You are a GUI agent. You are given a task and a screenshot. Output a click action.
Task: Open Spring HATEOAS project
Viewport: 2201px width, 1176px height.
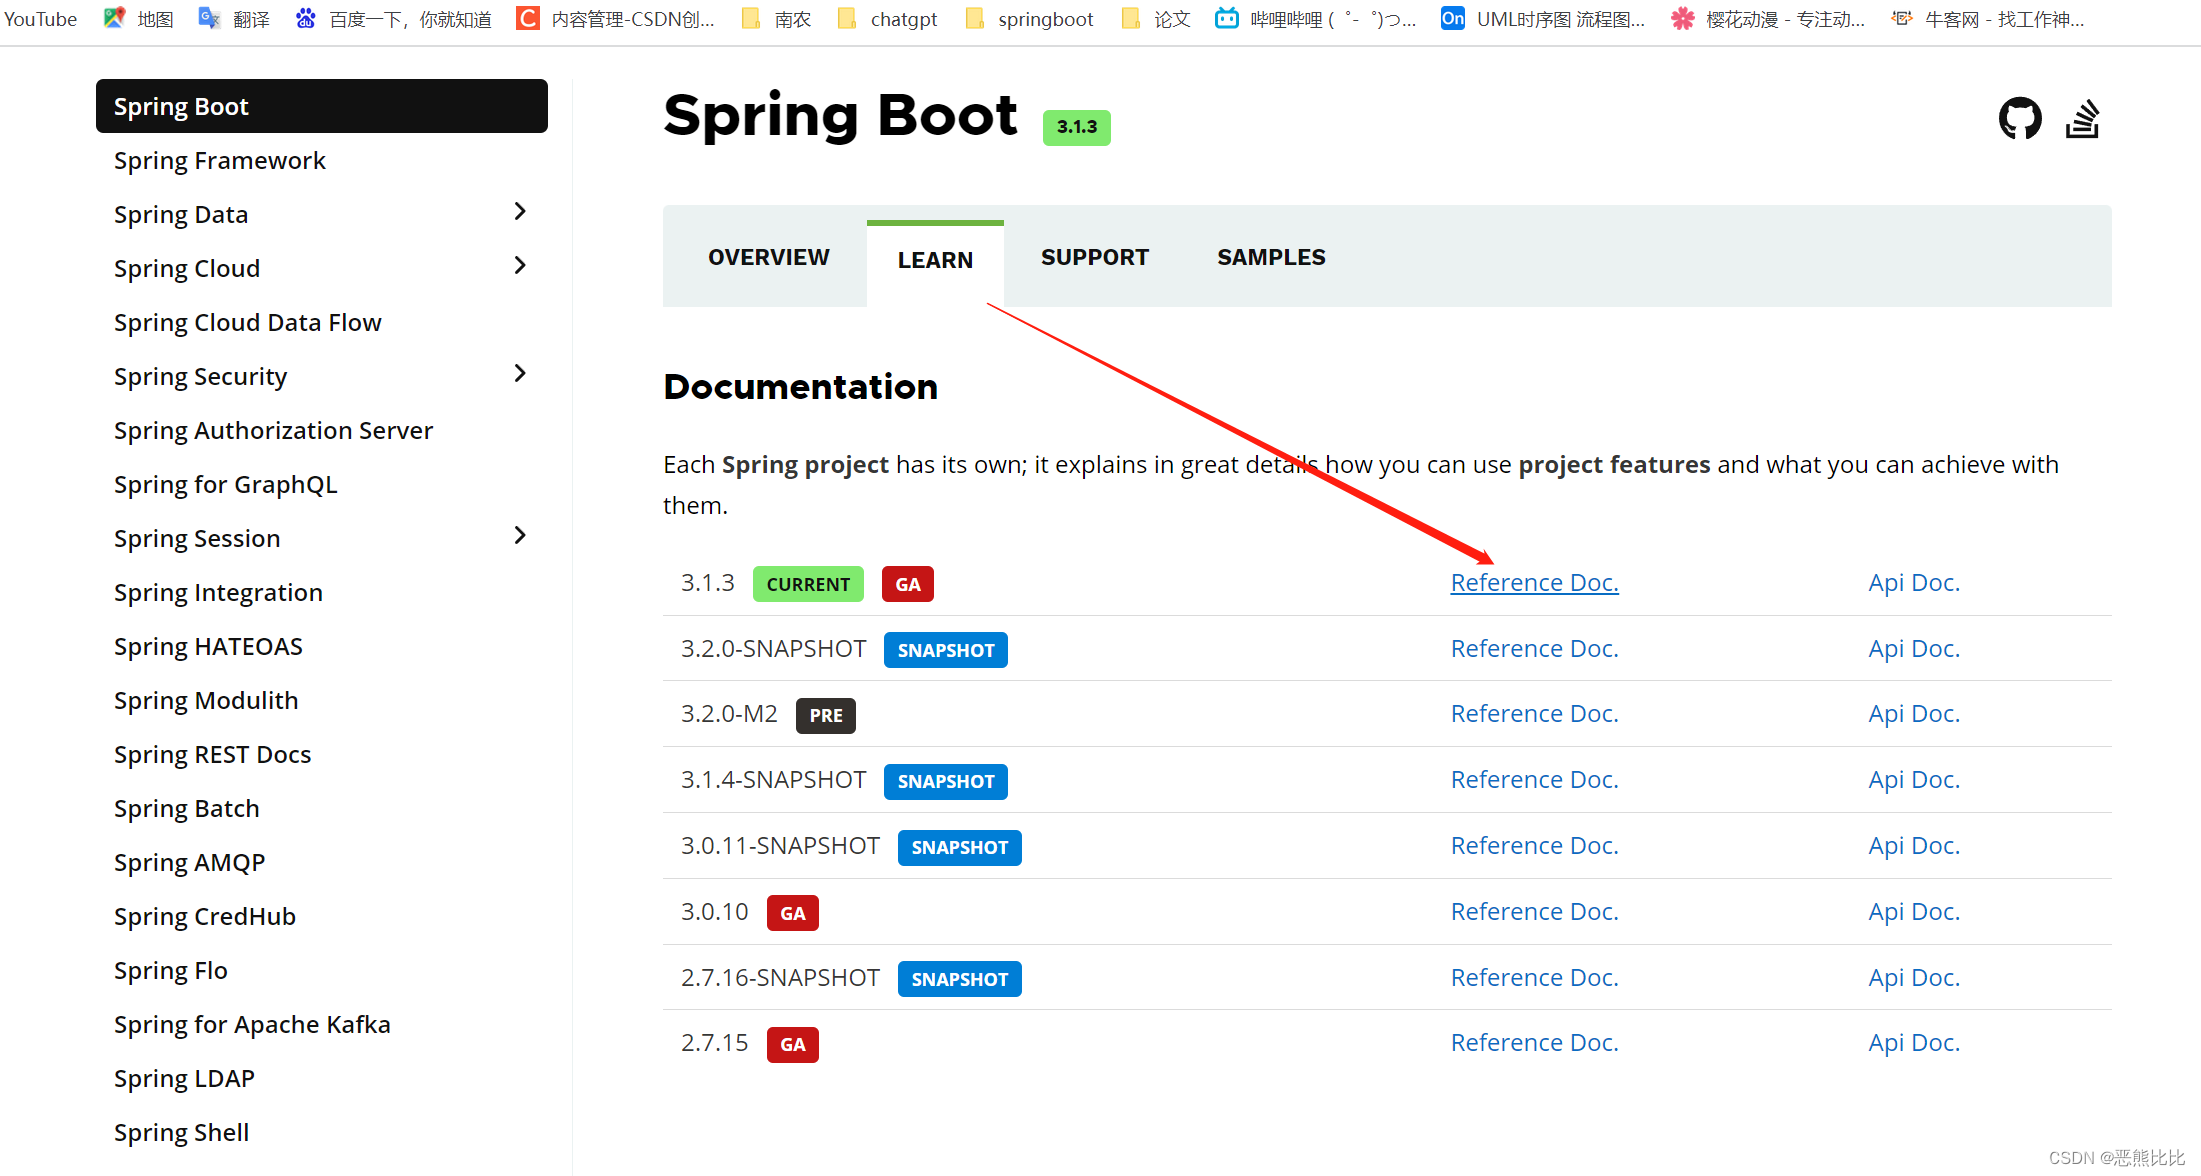(x=208, y=647)
